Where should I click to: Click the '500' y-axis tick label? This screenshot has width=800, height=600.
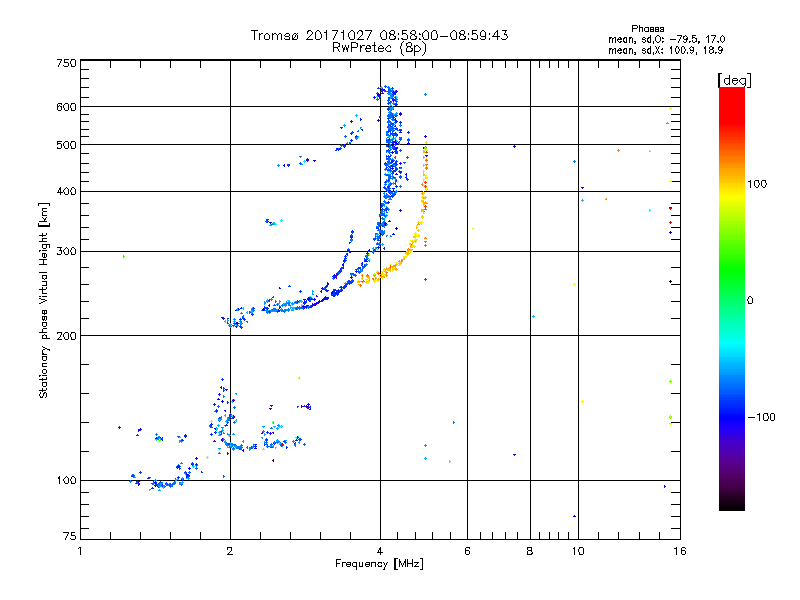coord(66,145)
